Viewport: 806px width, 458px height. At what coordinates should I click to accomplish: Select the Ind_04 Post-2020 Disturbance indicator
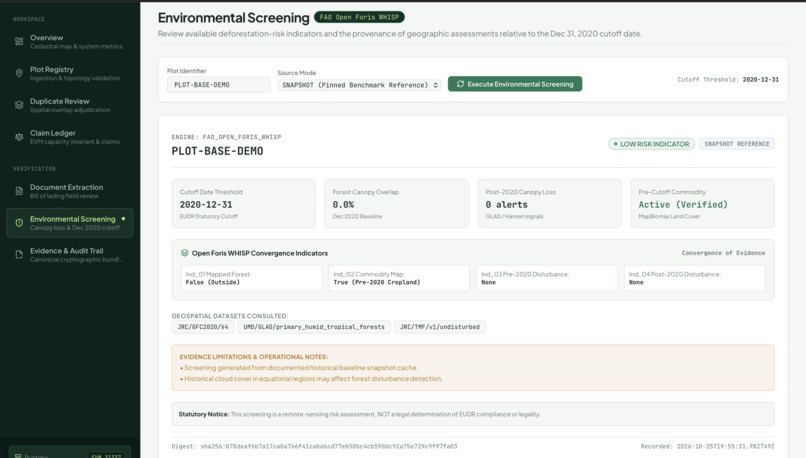pos(694,278)
